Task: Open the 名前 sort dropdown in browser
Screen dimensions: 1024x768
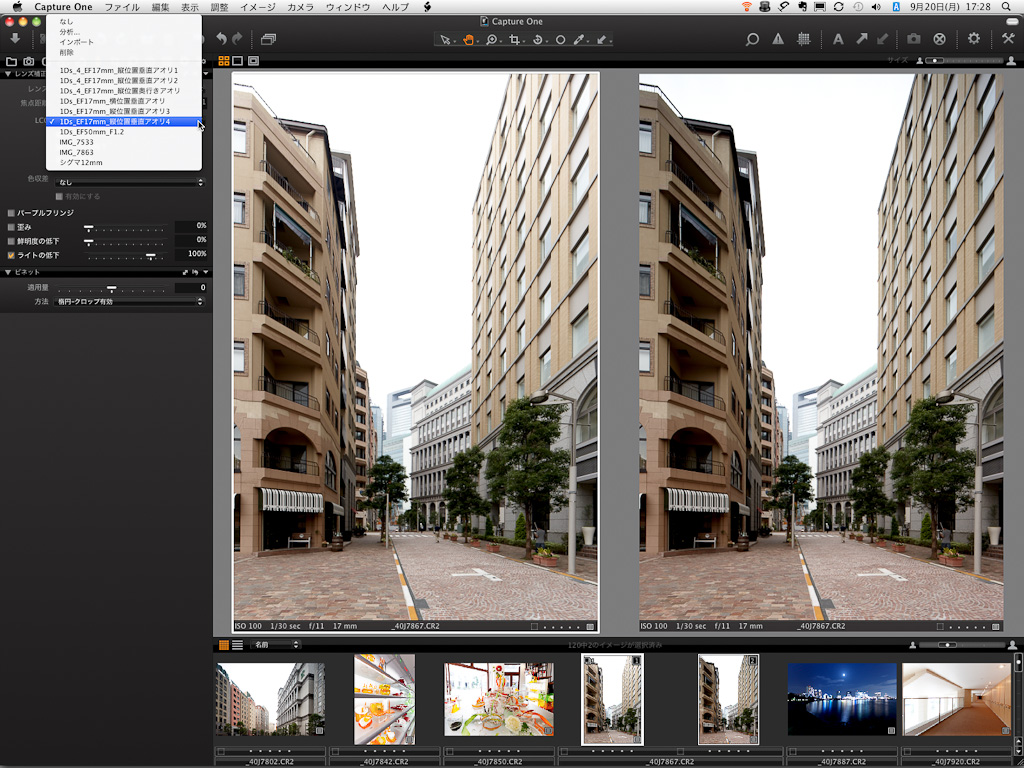Action: (276, 645)
